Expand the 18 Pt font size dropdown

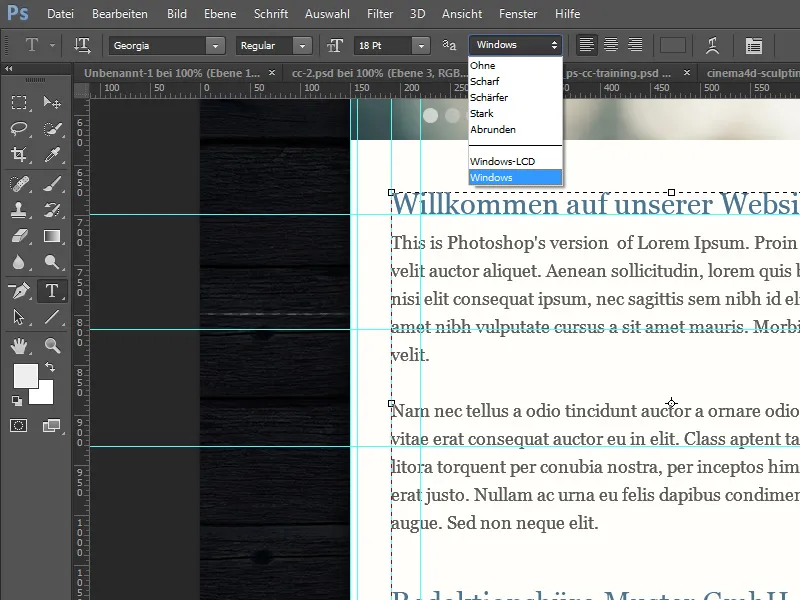(x=423, y=46)
